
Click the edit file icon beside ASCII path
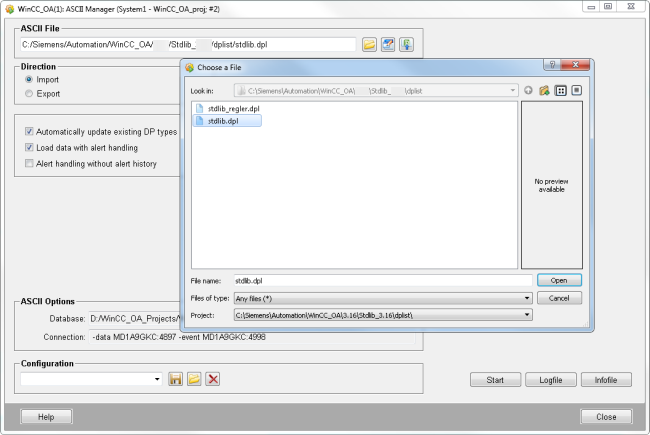click(x=388, y=45)
